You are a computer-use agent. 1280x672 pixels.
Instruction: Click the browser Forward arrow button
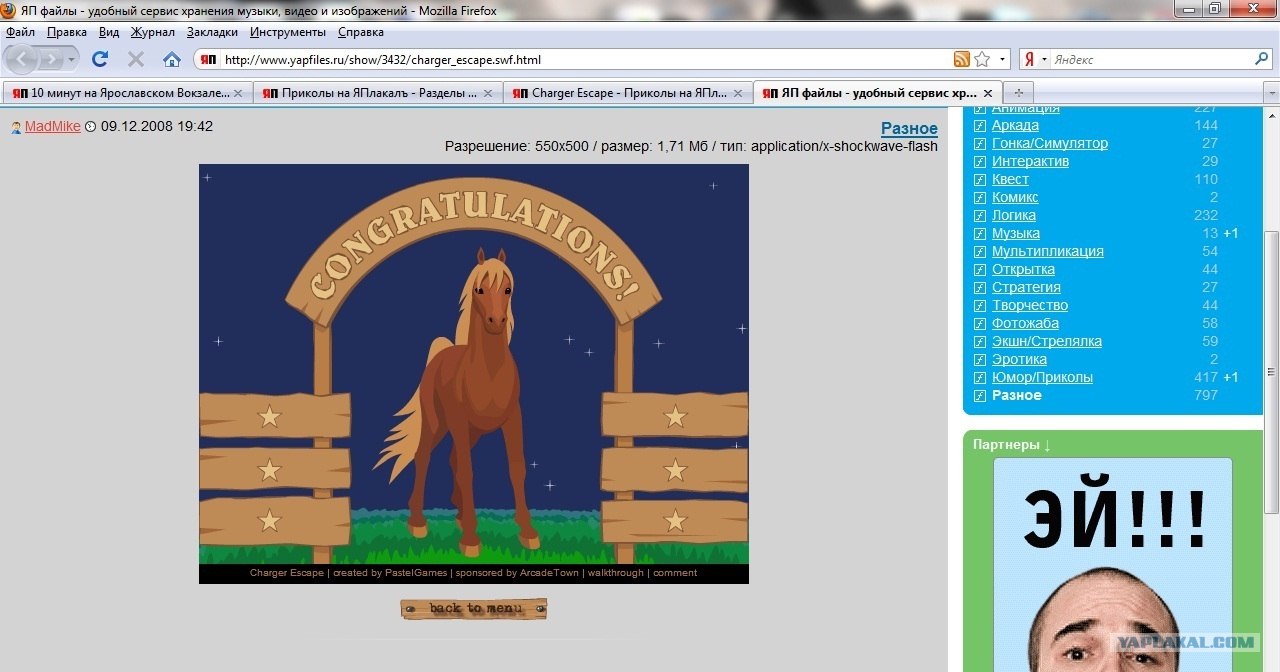point(50,59)
